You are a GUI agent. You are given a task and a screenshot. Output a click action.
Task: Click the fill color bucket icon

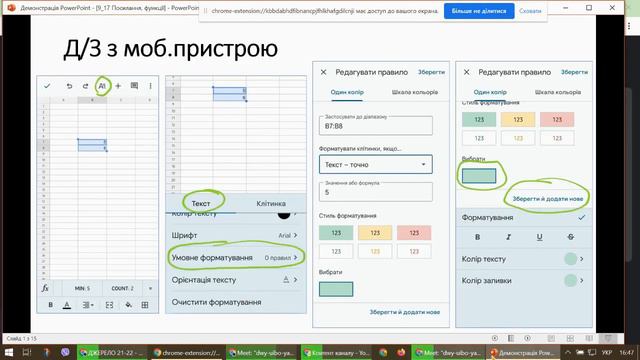(128, 305)
